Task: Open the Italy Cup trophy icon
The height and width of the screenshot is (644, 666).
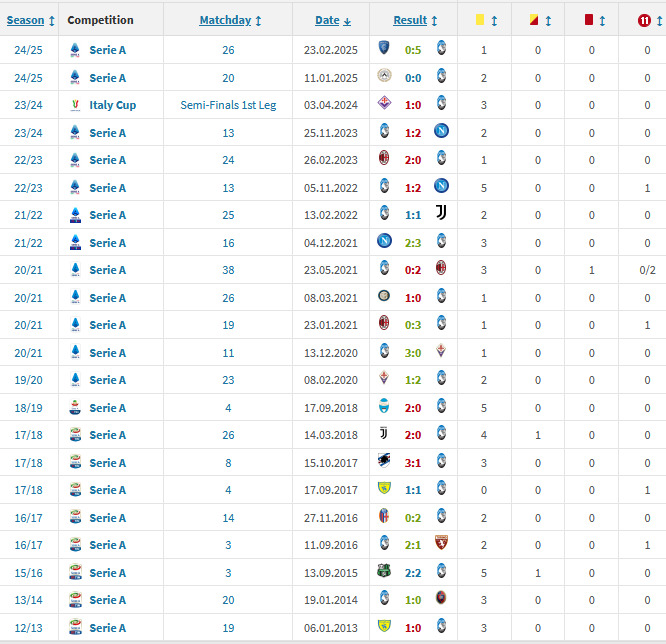Action: click(74, 105)
